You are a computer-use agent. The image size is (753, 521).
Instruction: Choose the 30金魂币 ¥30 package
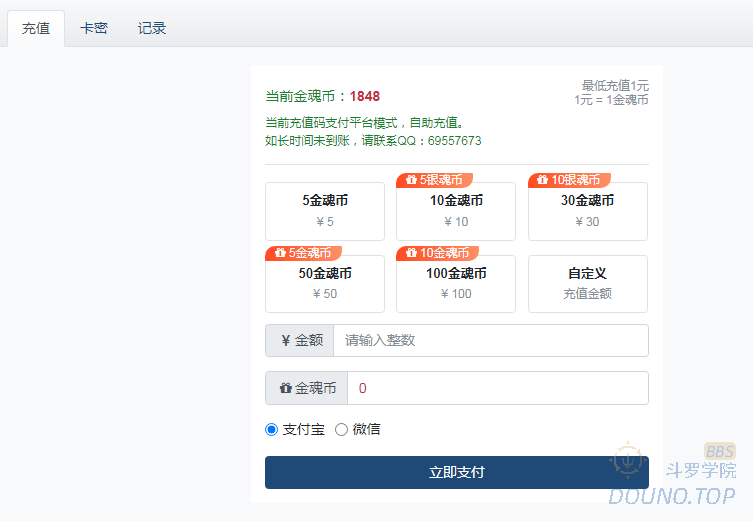pos(587,211)
